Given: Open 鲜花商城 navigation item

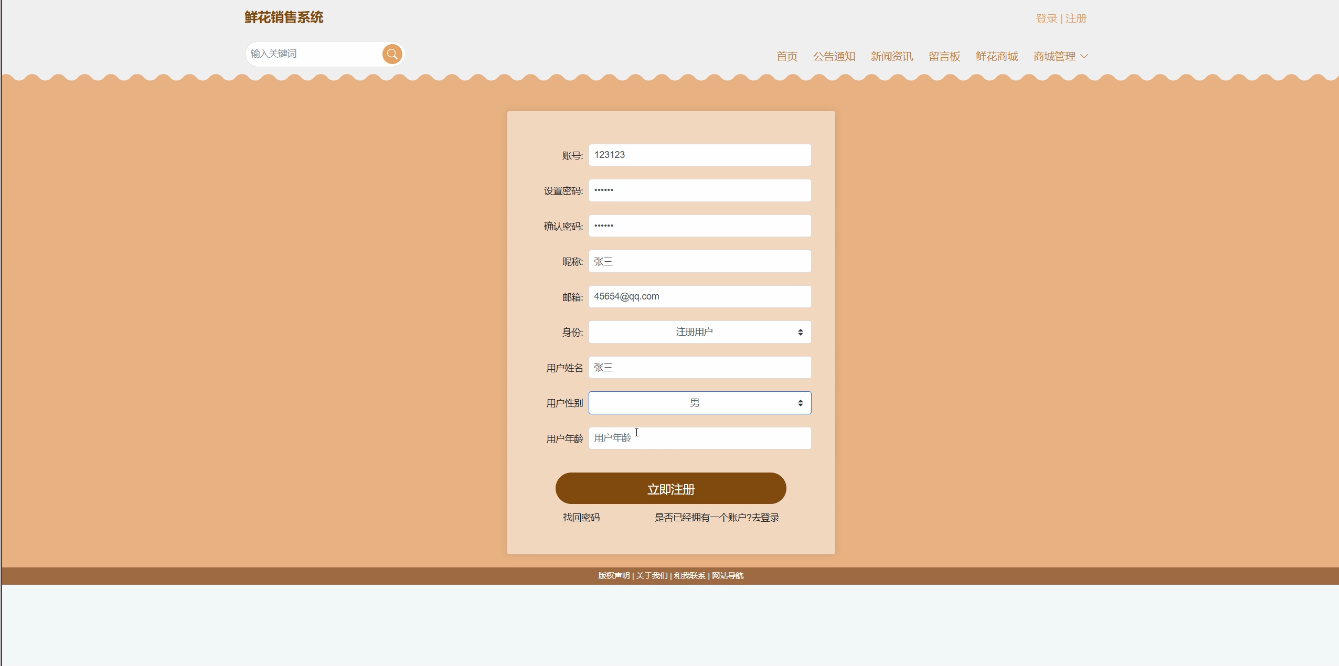Looking at the screenshot, I should coord(997,56).
